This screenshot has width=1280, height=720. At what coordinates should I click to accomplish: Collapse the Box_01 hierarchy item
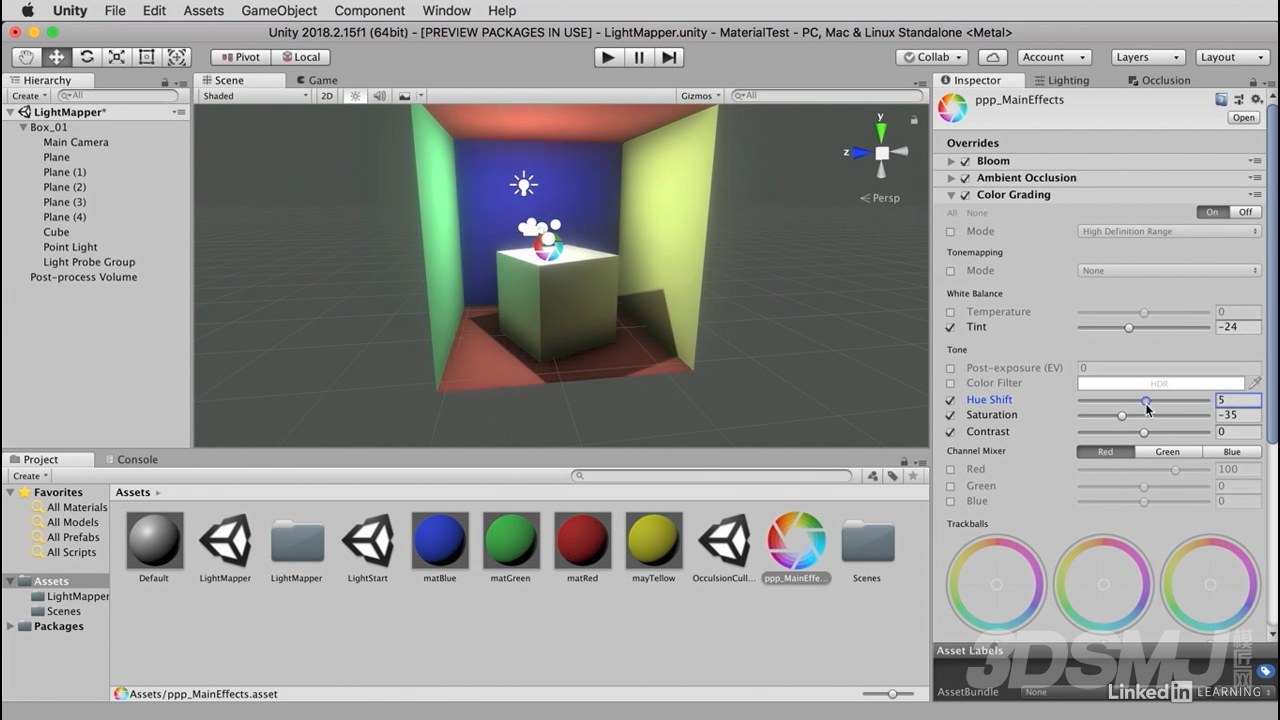click(23, 127)
